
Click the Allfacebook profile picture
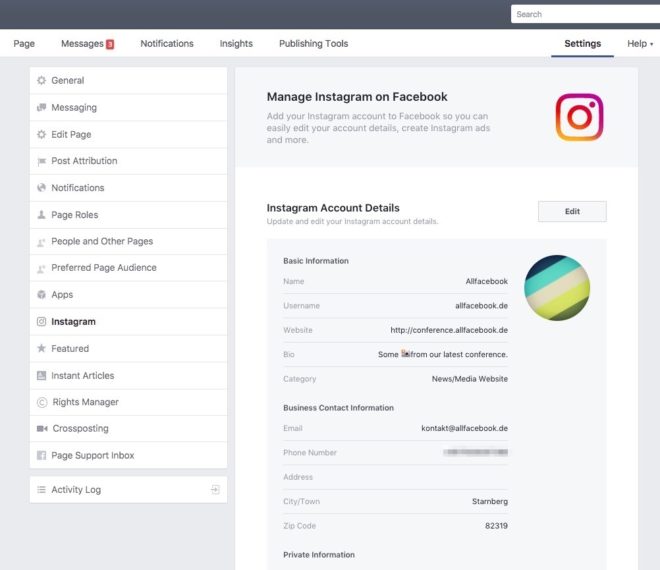coord(557,288)
